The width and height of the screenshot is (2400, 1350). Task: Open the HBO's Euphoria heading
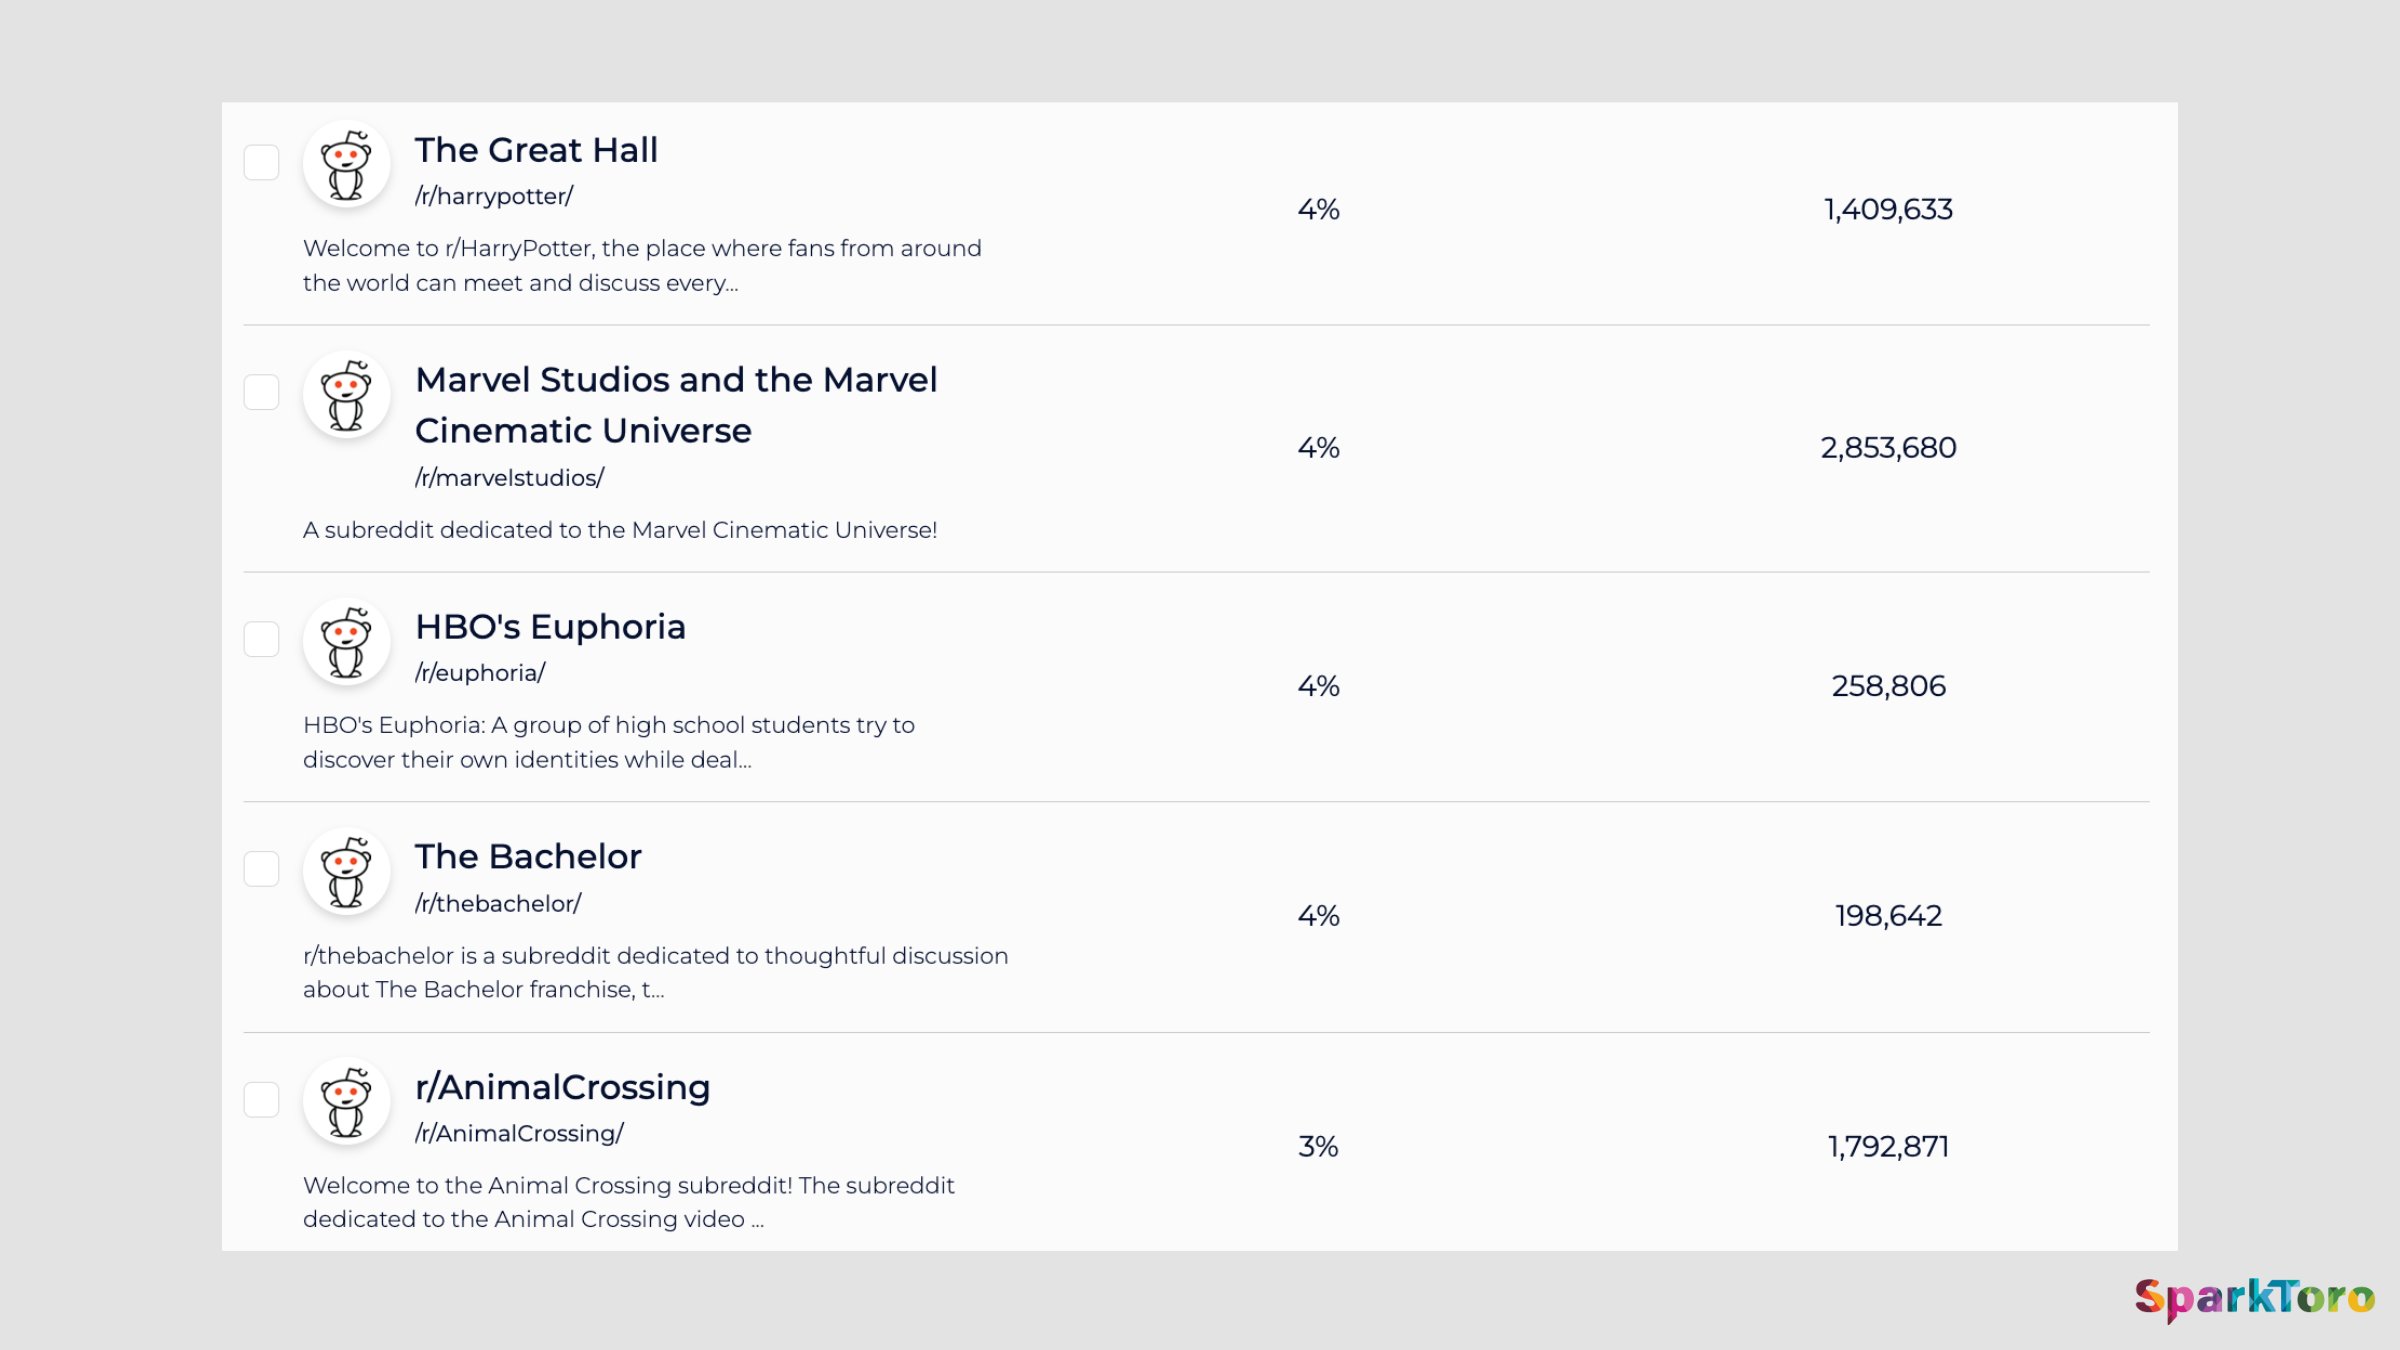550,627
